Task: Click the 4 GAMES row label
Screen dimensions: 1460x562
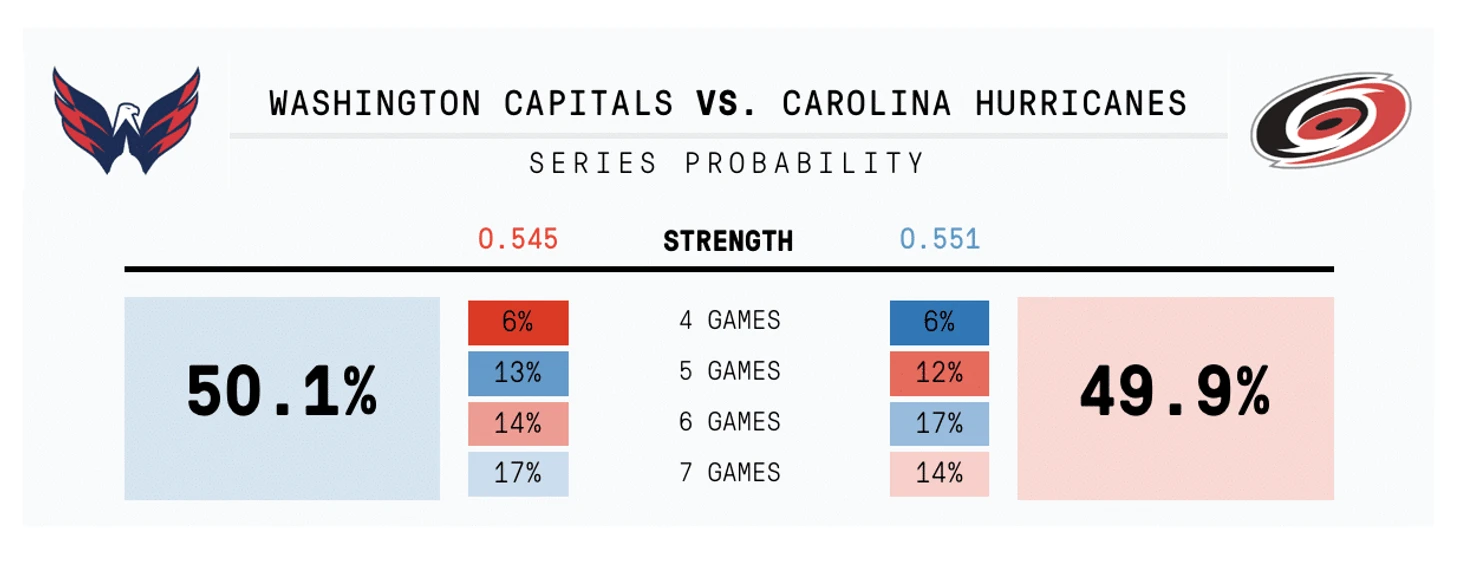Action: tap(730, 321)
